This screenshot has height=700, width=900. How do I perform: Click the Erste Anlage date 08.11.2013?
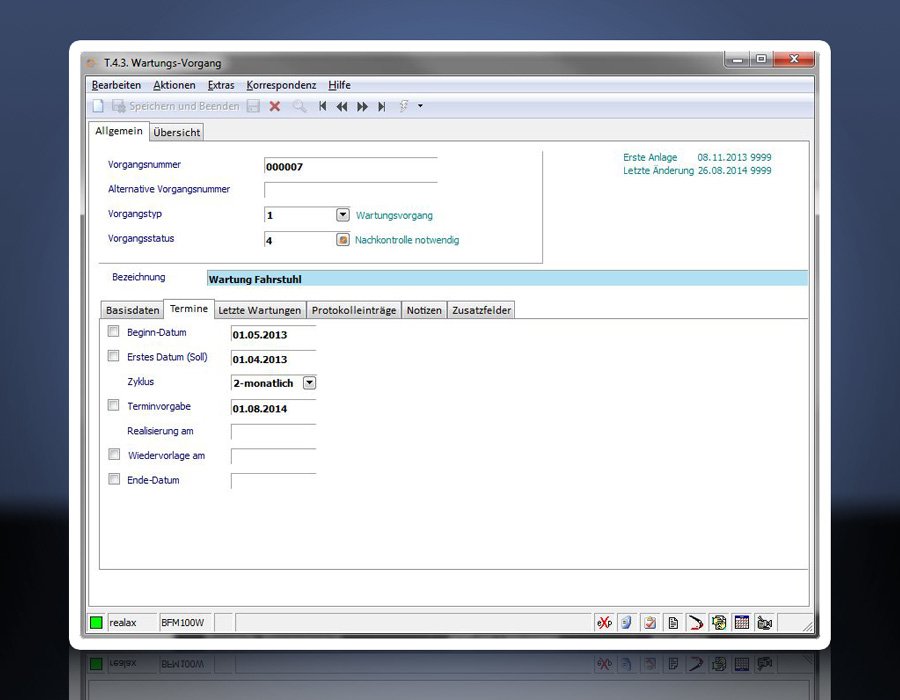(722, 157)
